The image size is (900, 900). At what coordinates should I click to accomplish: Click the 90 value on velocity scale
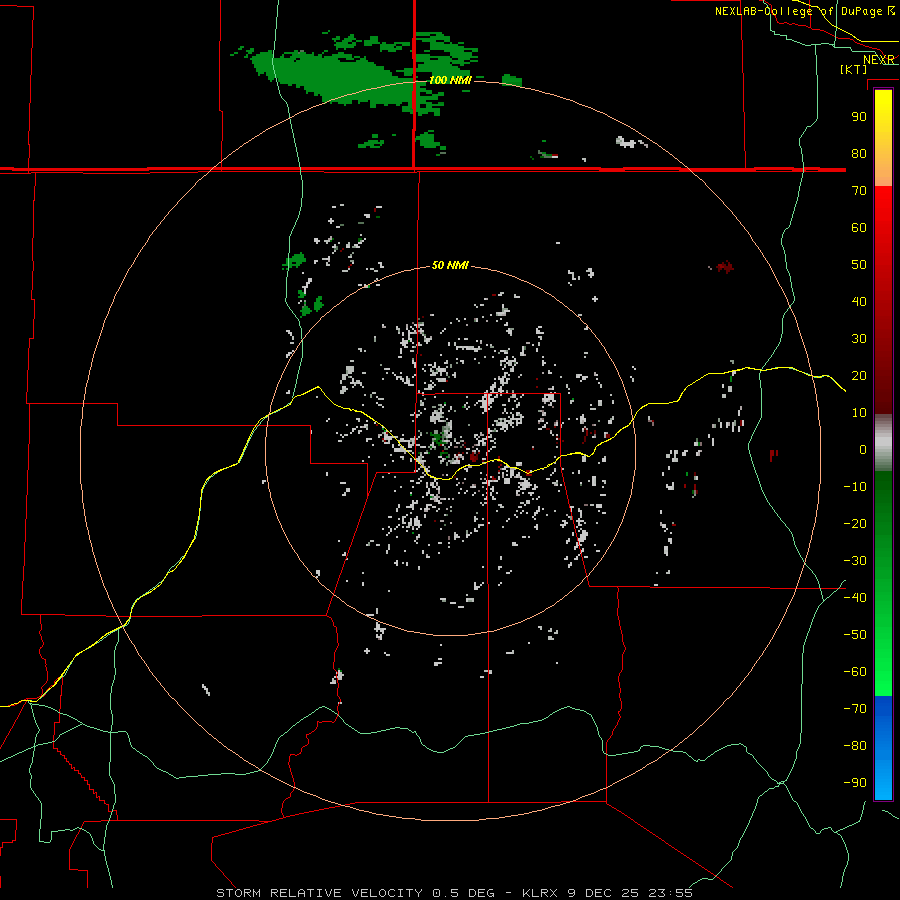point(859,117)
